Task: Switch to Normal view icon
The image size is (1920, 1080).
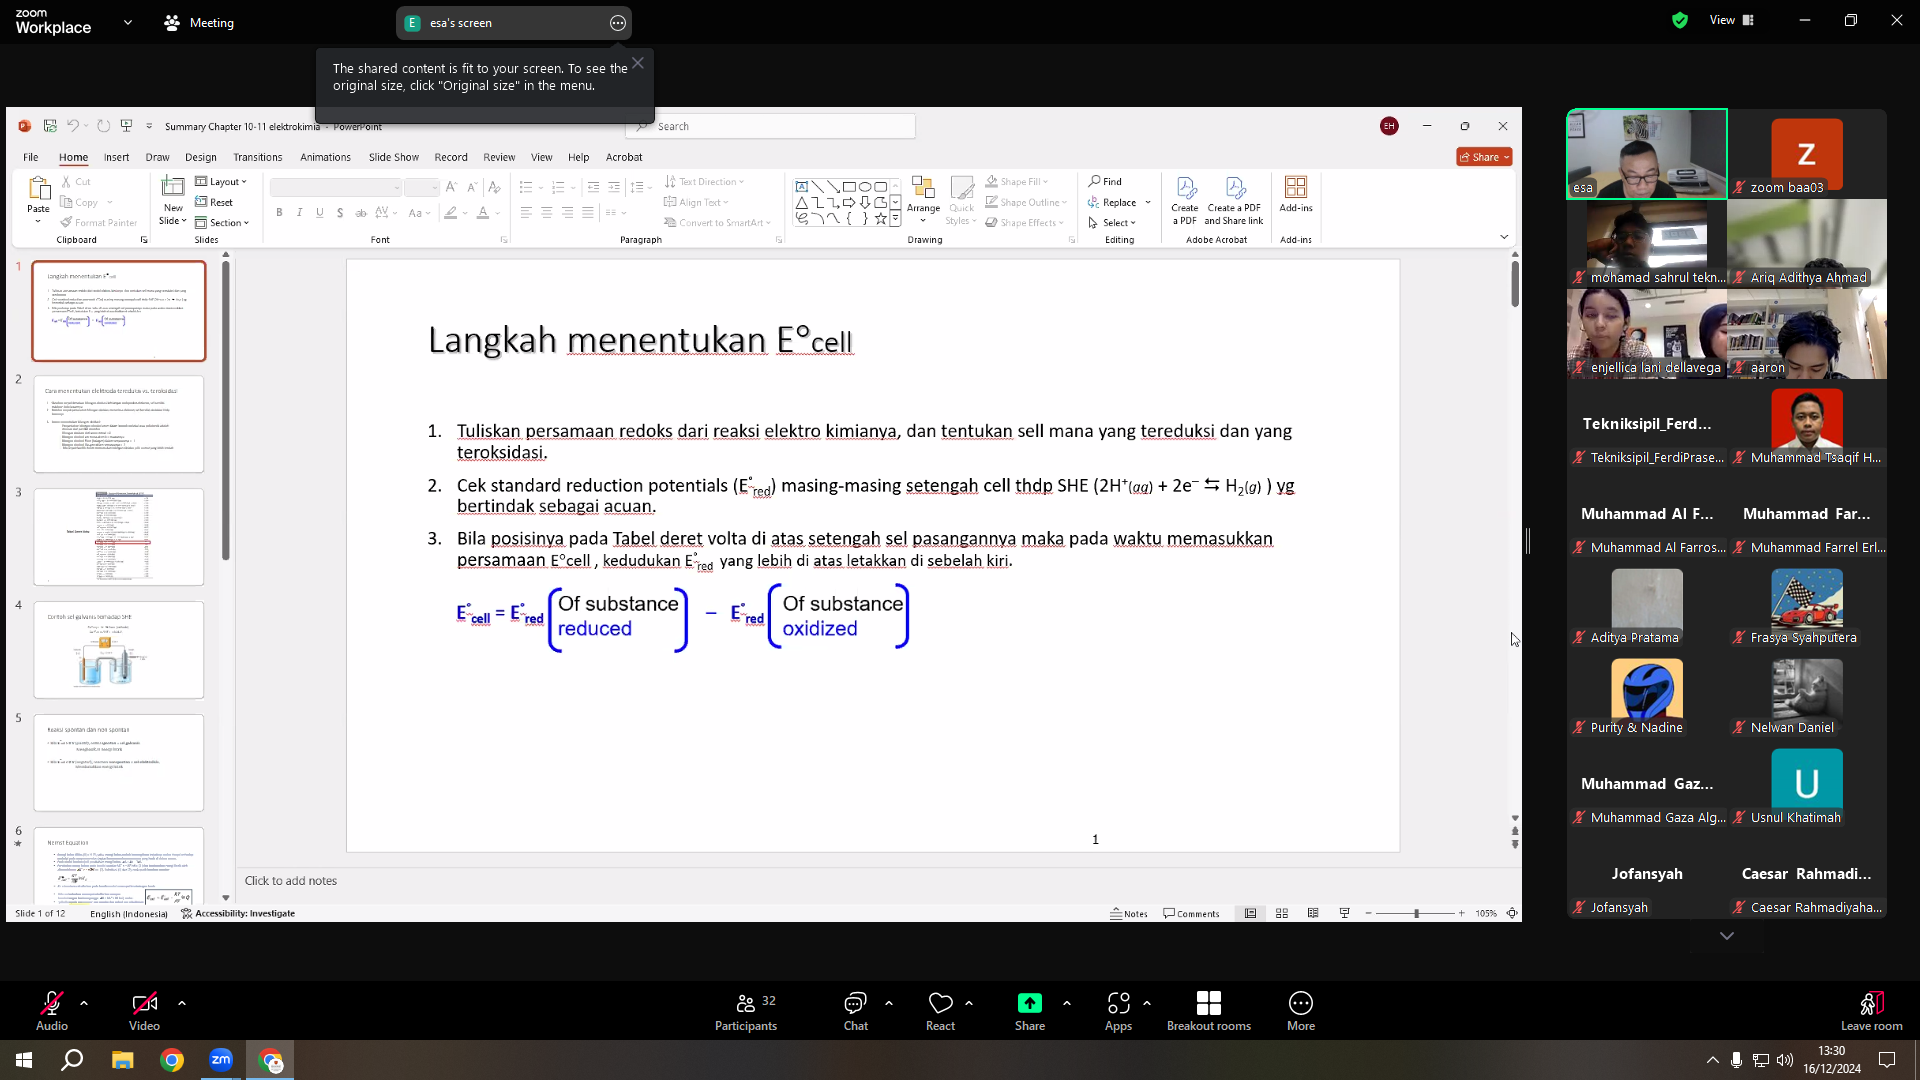Action: point(1251,913)
